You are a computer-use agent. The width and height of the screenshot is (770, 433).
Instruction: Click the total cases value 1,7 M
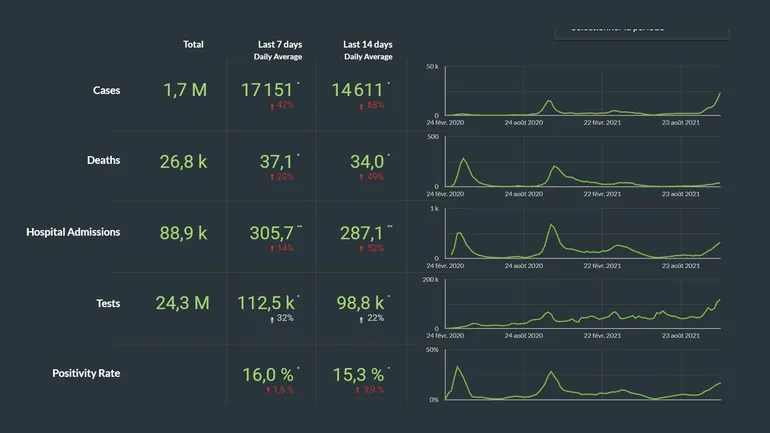click(x=185, y=90)
